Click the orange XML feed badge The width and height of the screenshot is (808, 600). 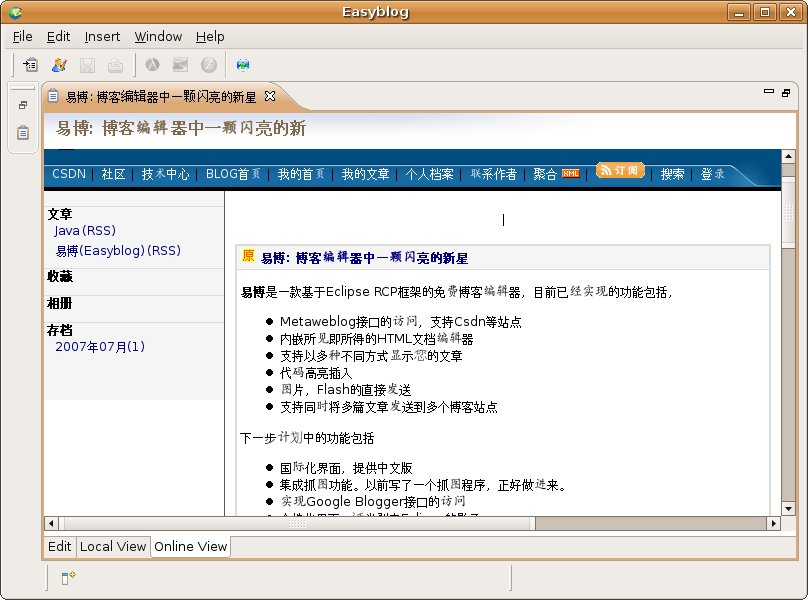(x=570, y=174)
